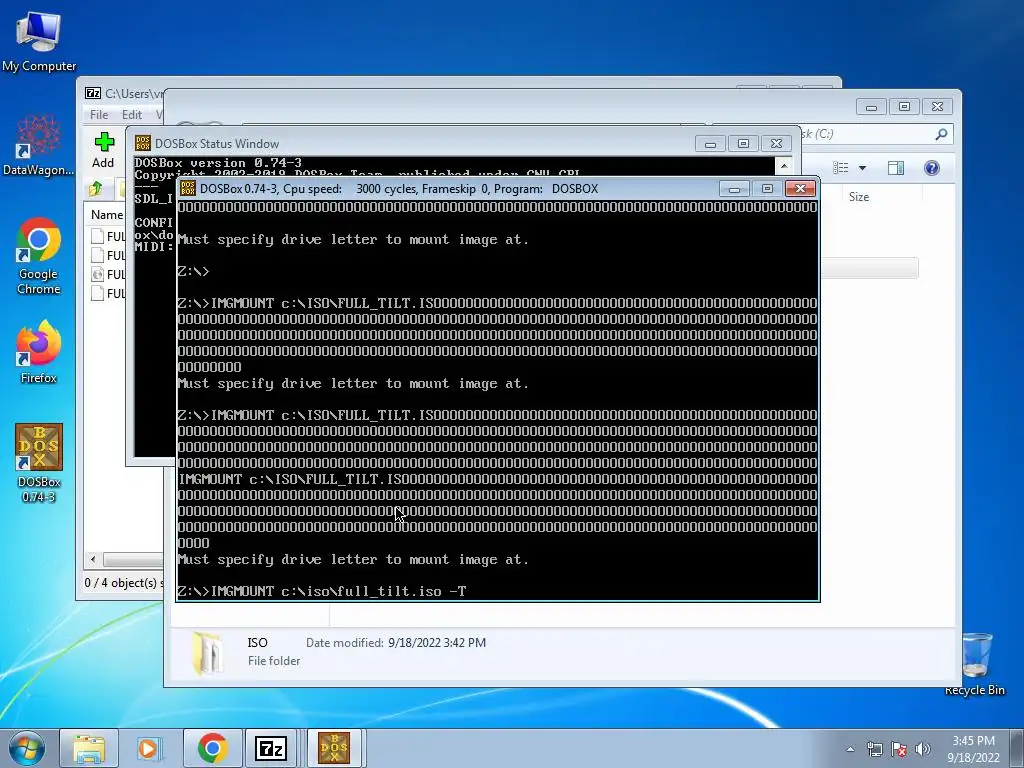Image resolution: width=1024 pixels, height=768 pixels.
Task: Open DataWagon desktop shortcut
Action: [39, 145]
